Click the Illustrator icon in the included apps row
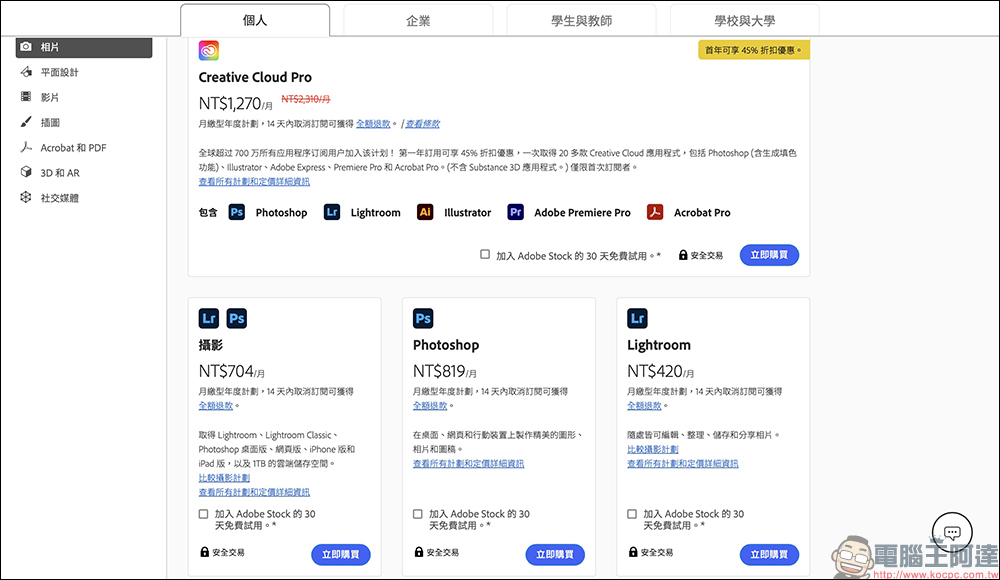This screenshot has width=1000, height=580. (425, 212)
